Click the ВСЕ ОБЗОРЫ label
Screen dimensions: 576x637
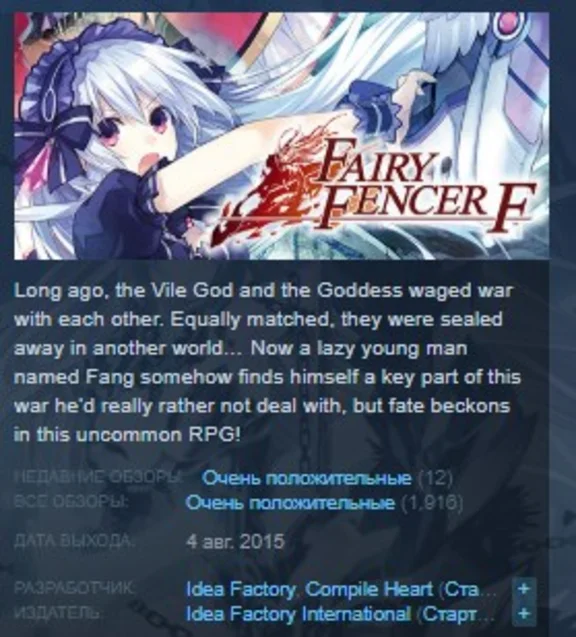pos(71,502)
